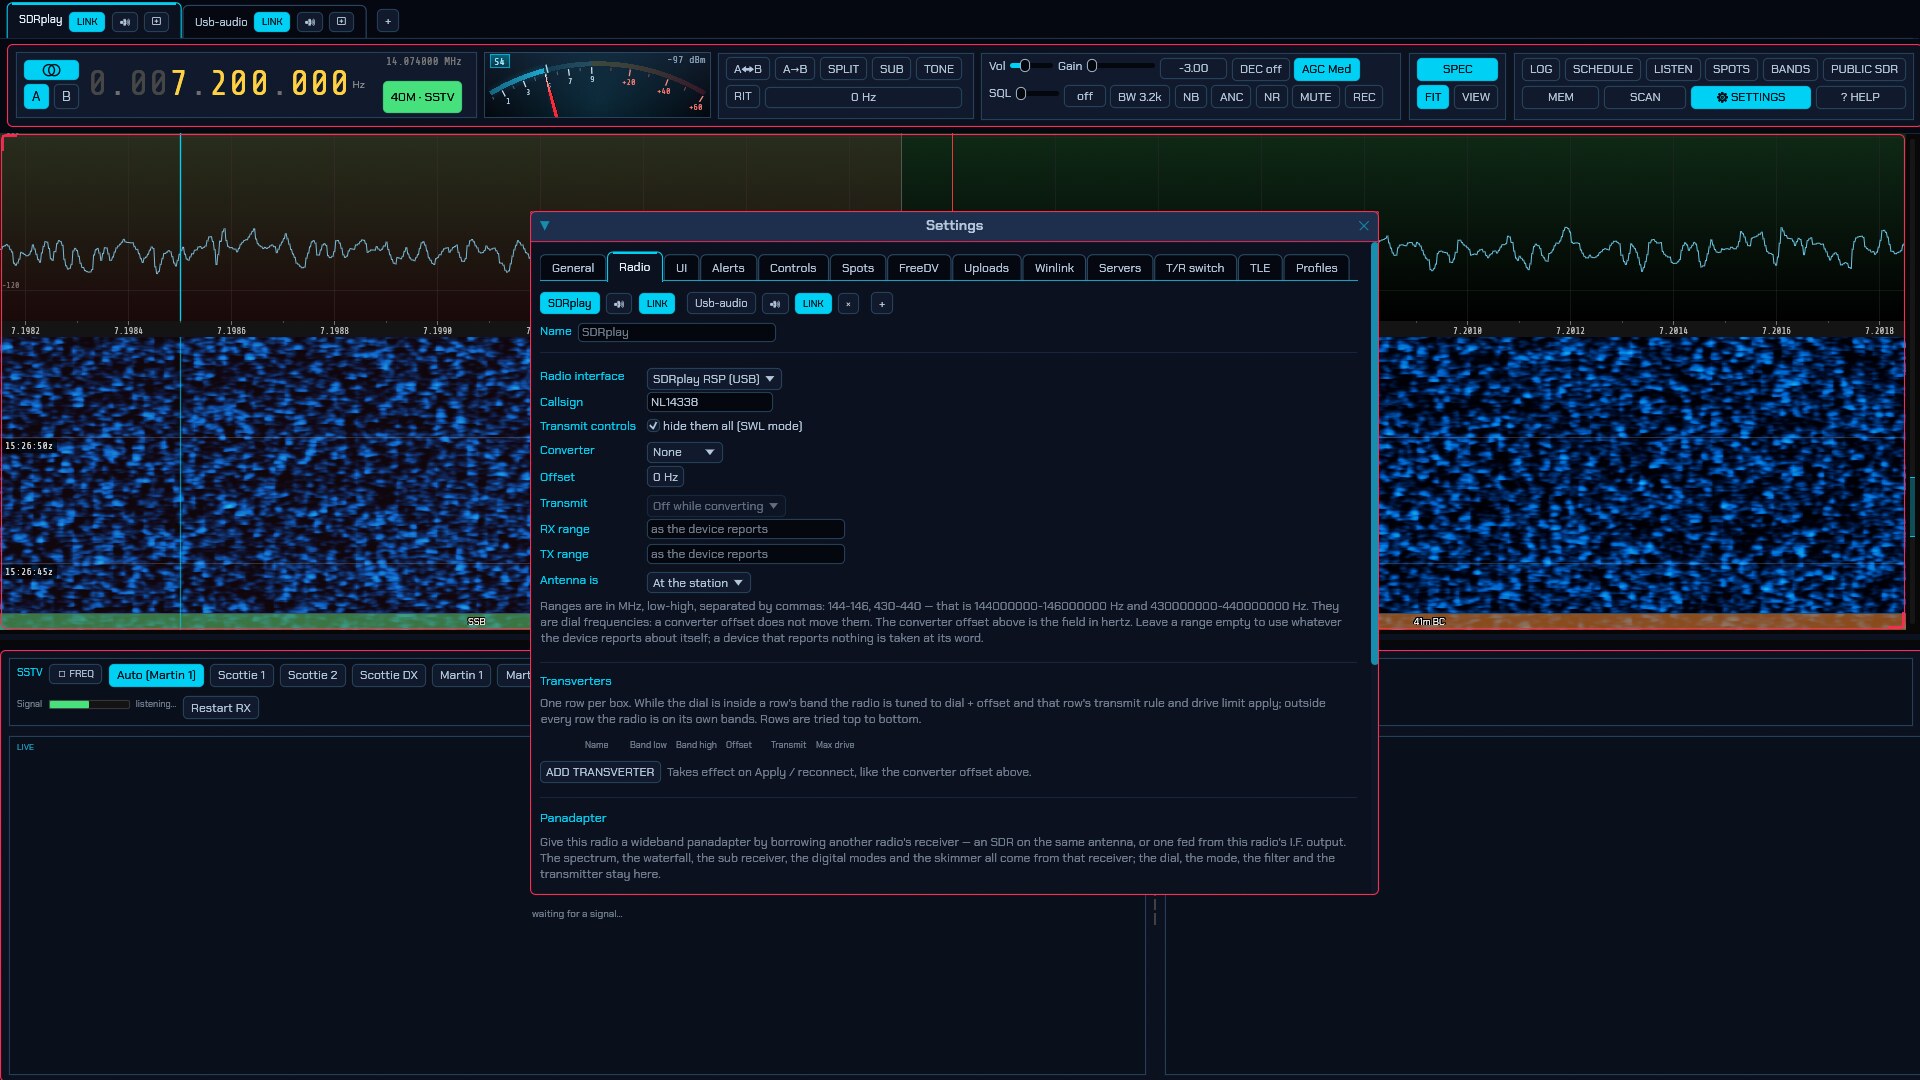Click the S4 signal meter indicator

(x=500, y=61)
